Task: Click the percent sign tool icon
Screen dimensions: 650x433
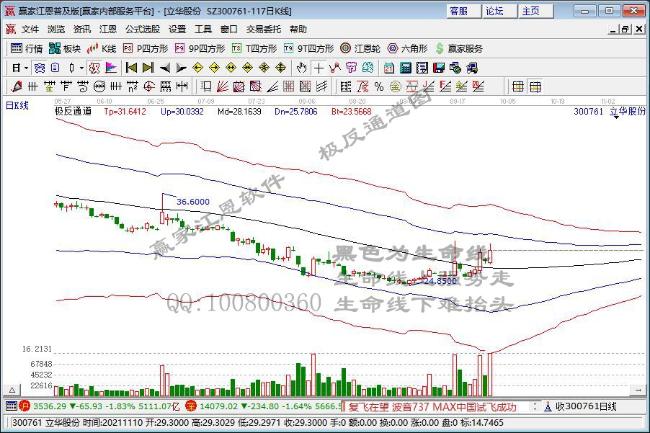Action: pos(379,87)
